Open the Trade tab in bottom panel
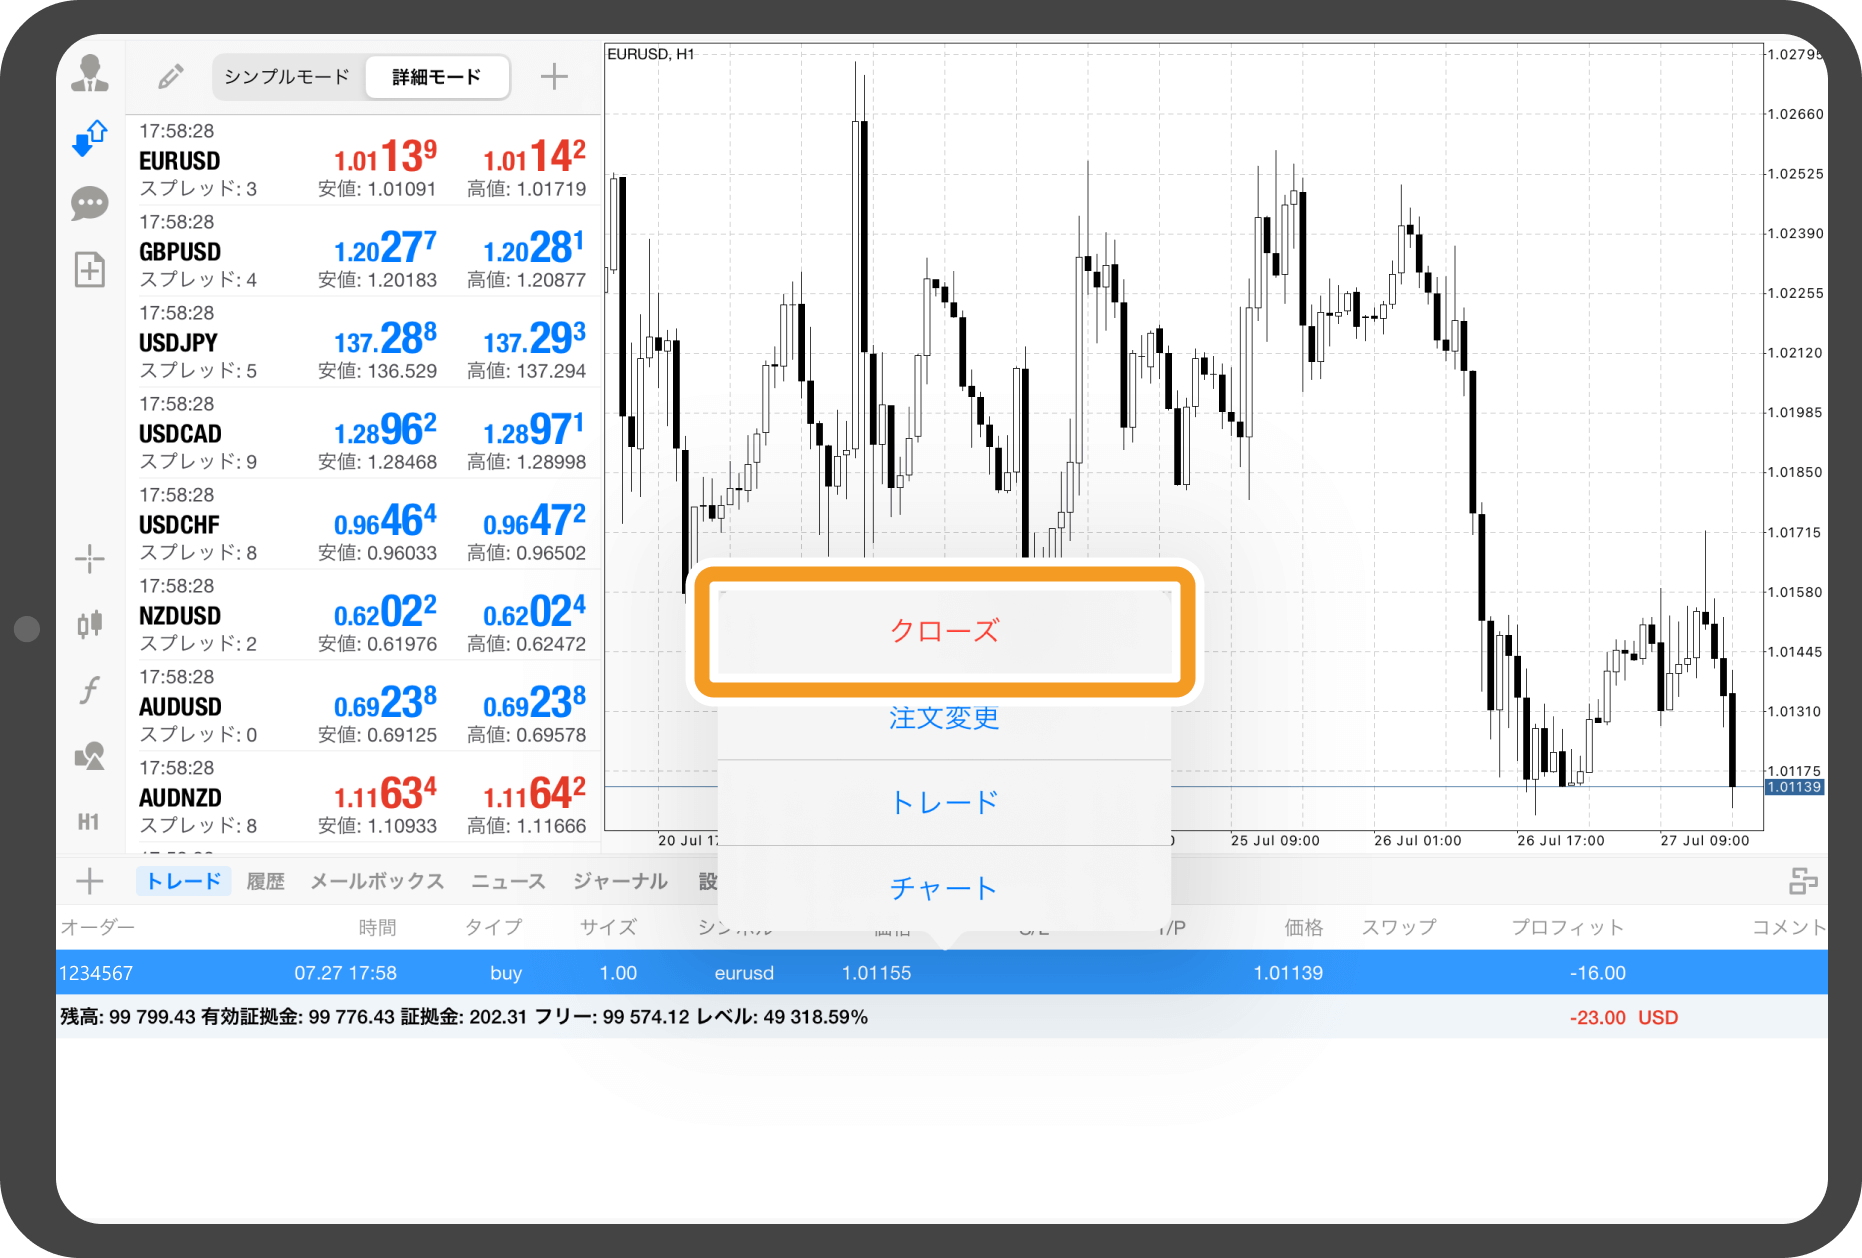Viewport: 1862px width, 1258px height. pyautogui.click(x=184, y=881)
